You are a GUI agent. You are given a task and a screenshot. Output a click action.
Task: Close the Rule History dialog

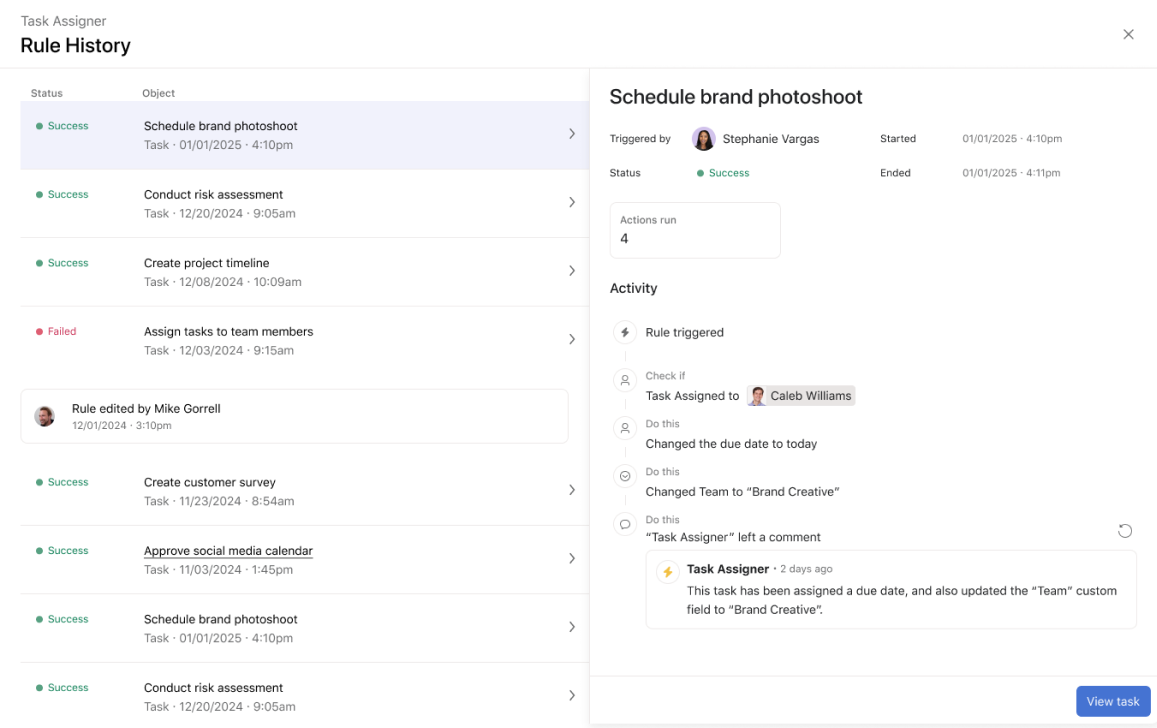click(x=1128, y=35)
